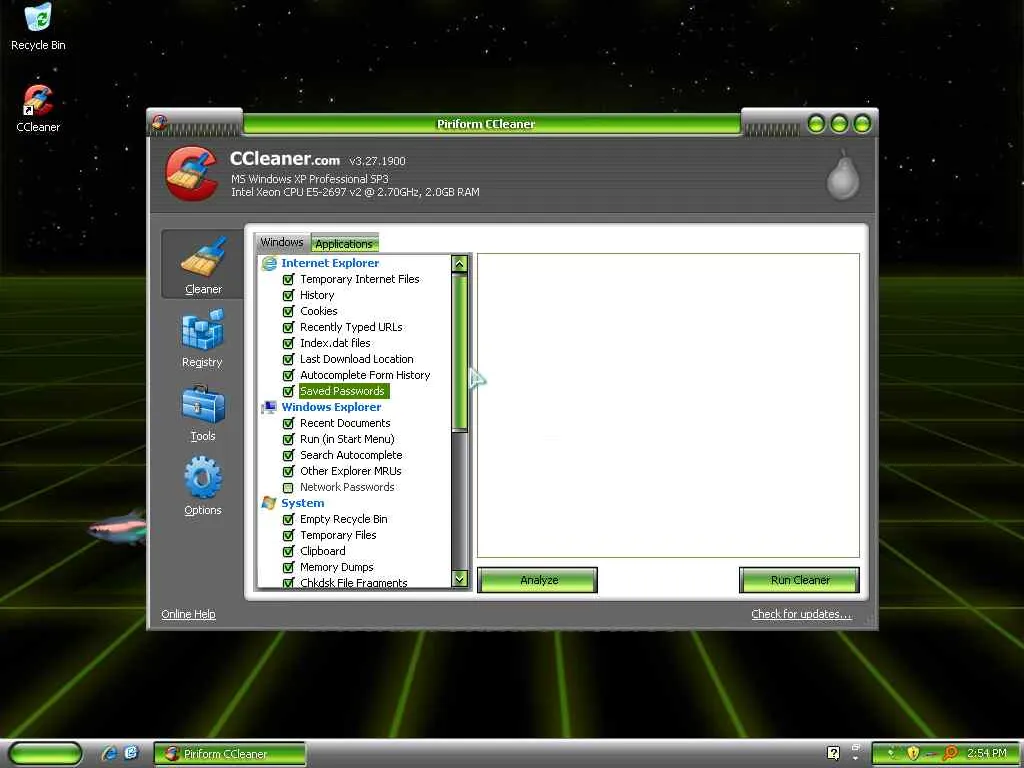Click Check for updates link
This screenshot has height=768, width=1024.
801,614
